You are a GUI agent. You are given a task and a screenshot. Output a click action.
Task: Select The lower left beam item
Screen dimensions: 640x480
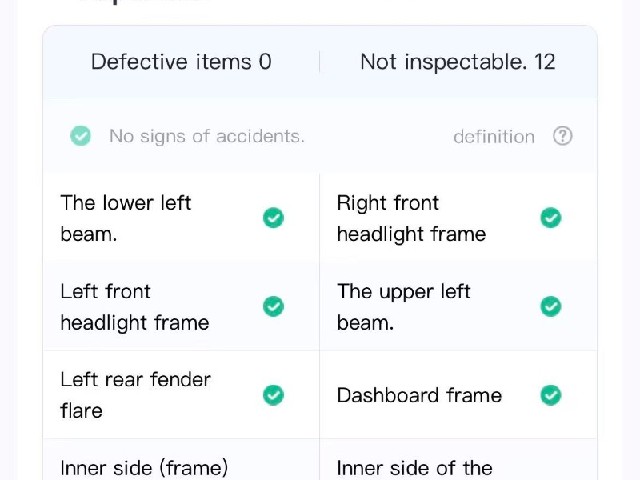pos(181,218)
